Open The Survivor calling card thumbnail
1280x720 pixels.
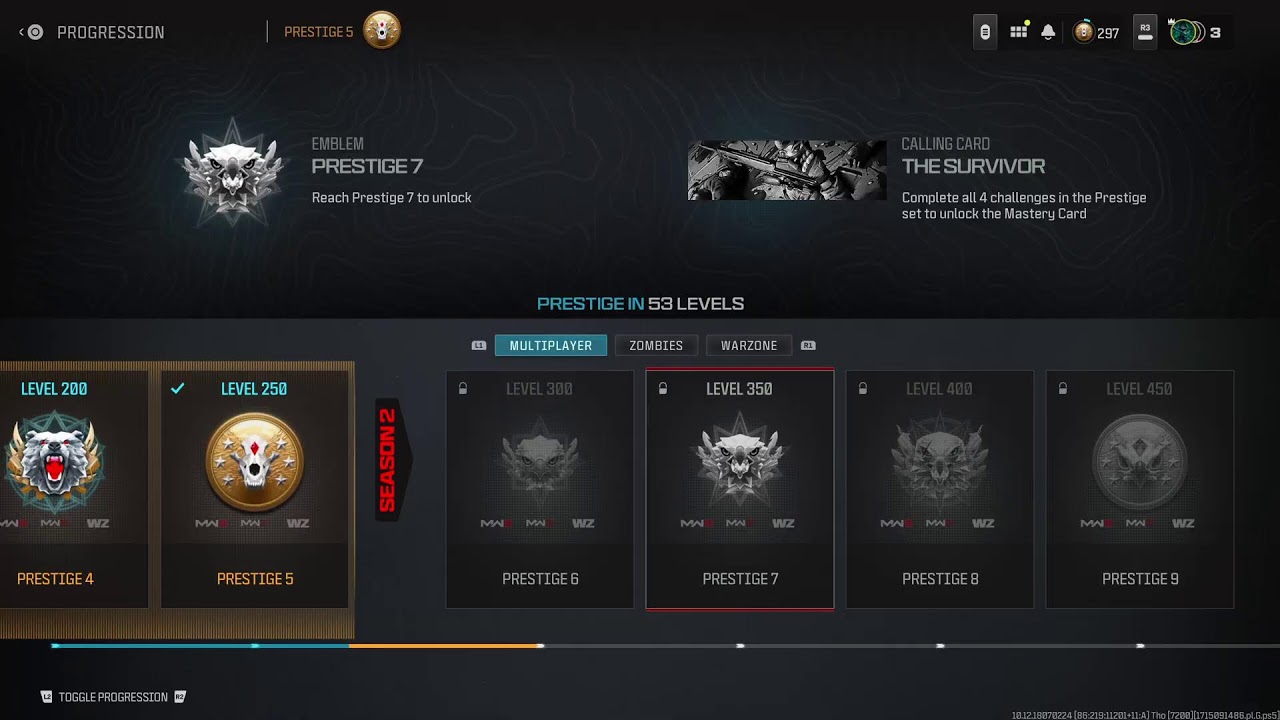tap(787, 170)
